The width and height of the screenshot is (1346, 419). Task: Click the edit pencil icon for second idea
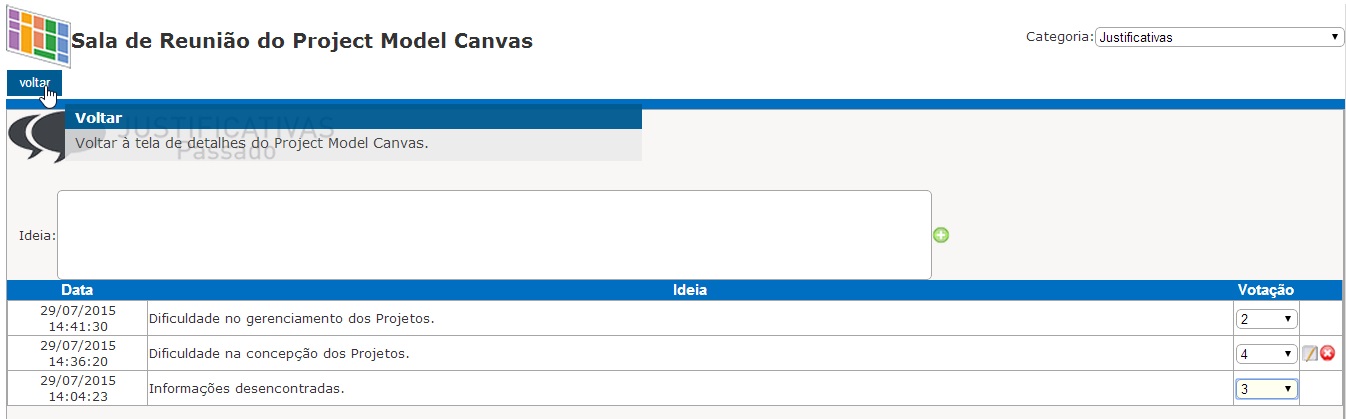1309,353
